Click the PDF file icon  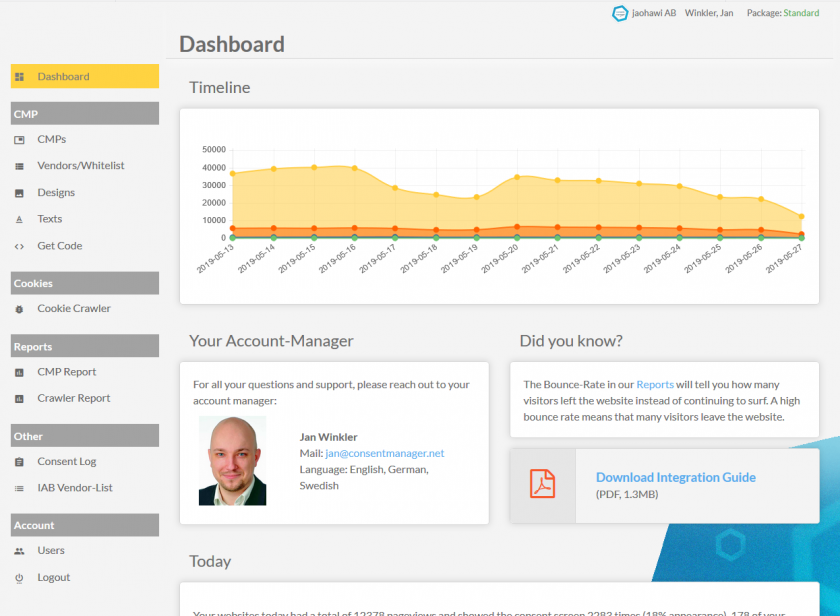tap(542, 484)
